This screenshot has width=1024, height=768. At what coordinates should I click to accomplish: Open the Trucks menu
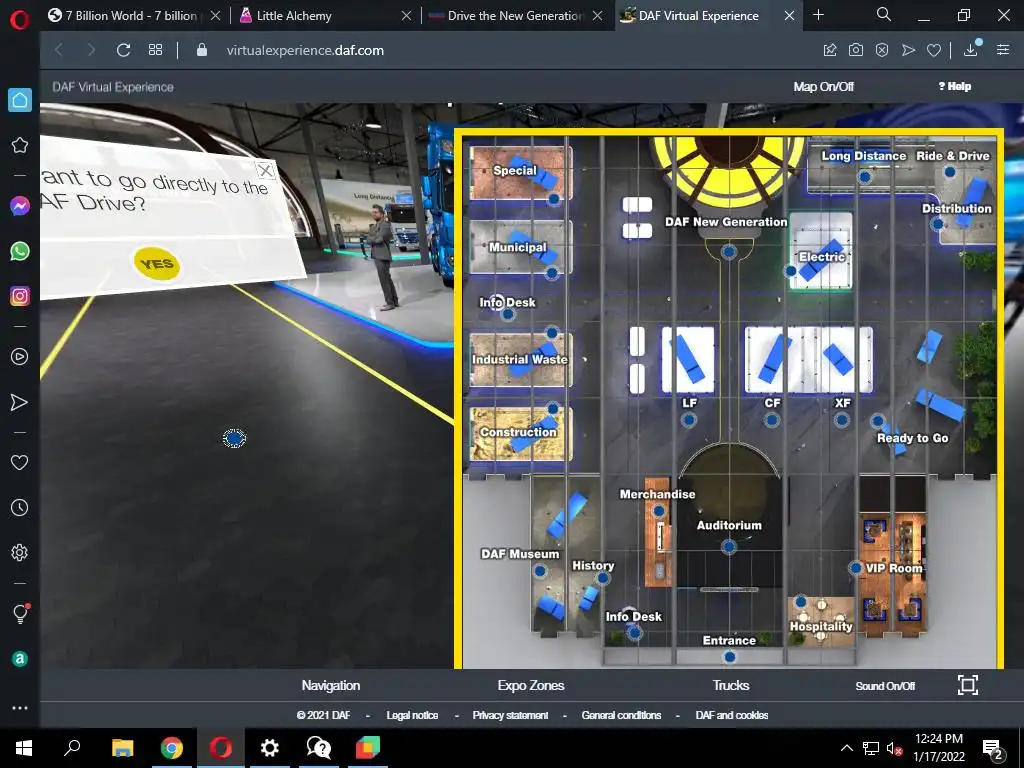point(731,686)
